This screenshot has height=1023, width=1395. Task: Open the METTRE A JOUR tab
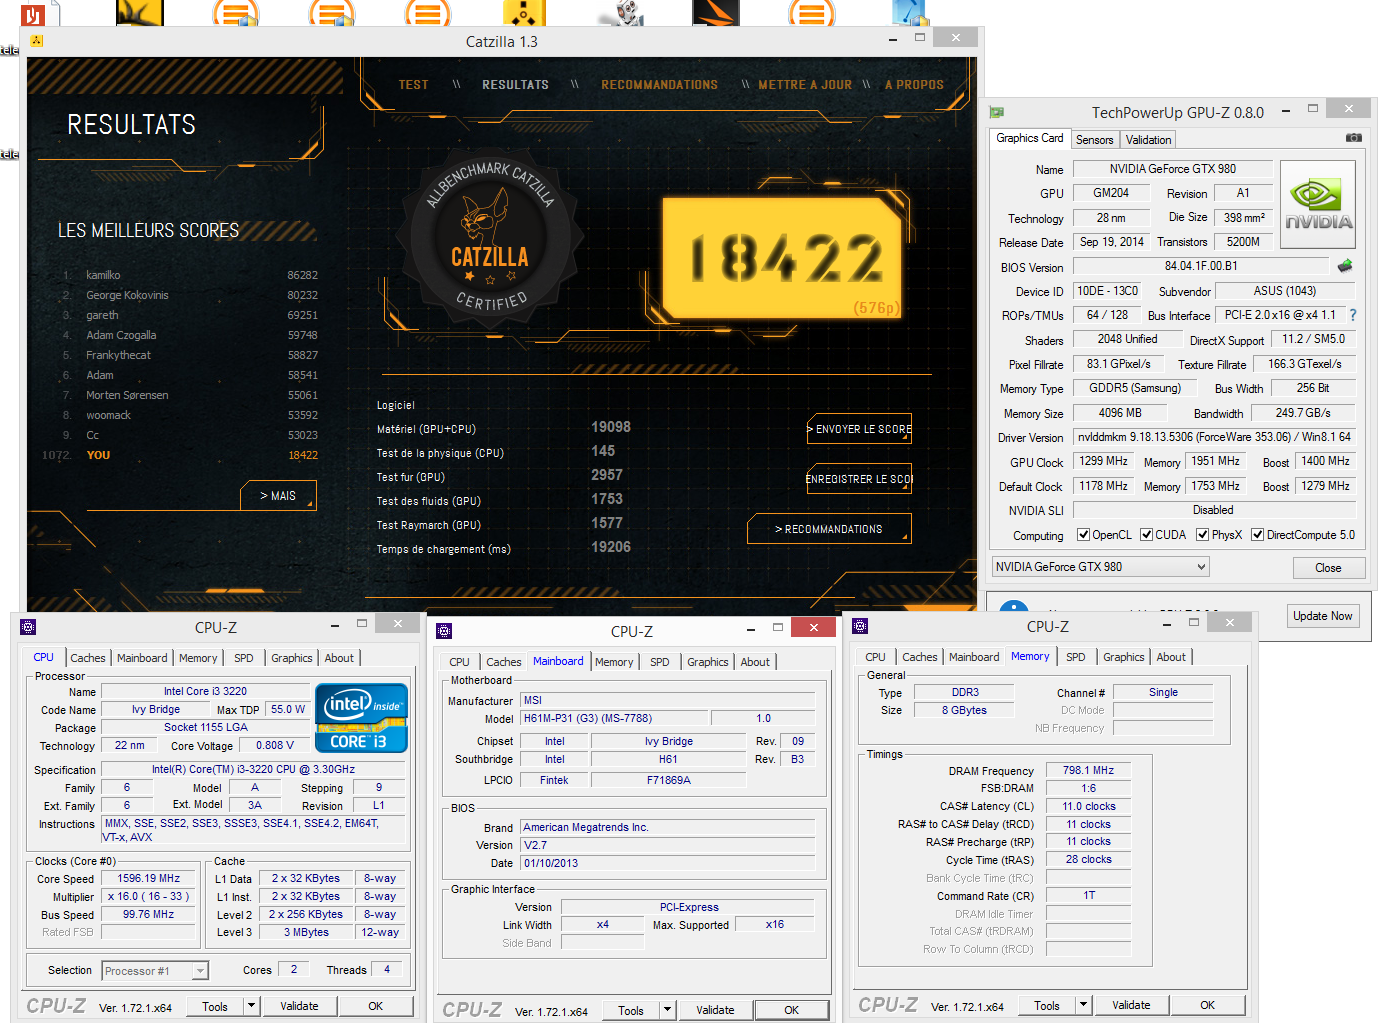click(x=805, y=85)
